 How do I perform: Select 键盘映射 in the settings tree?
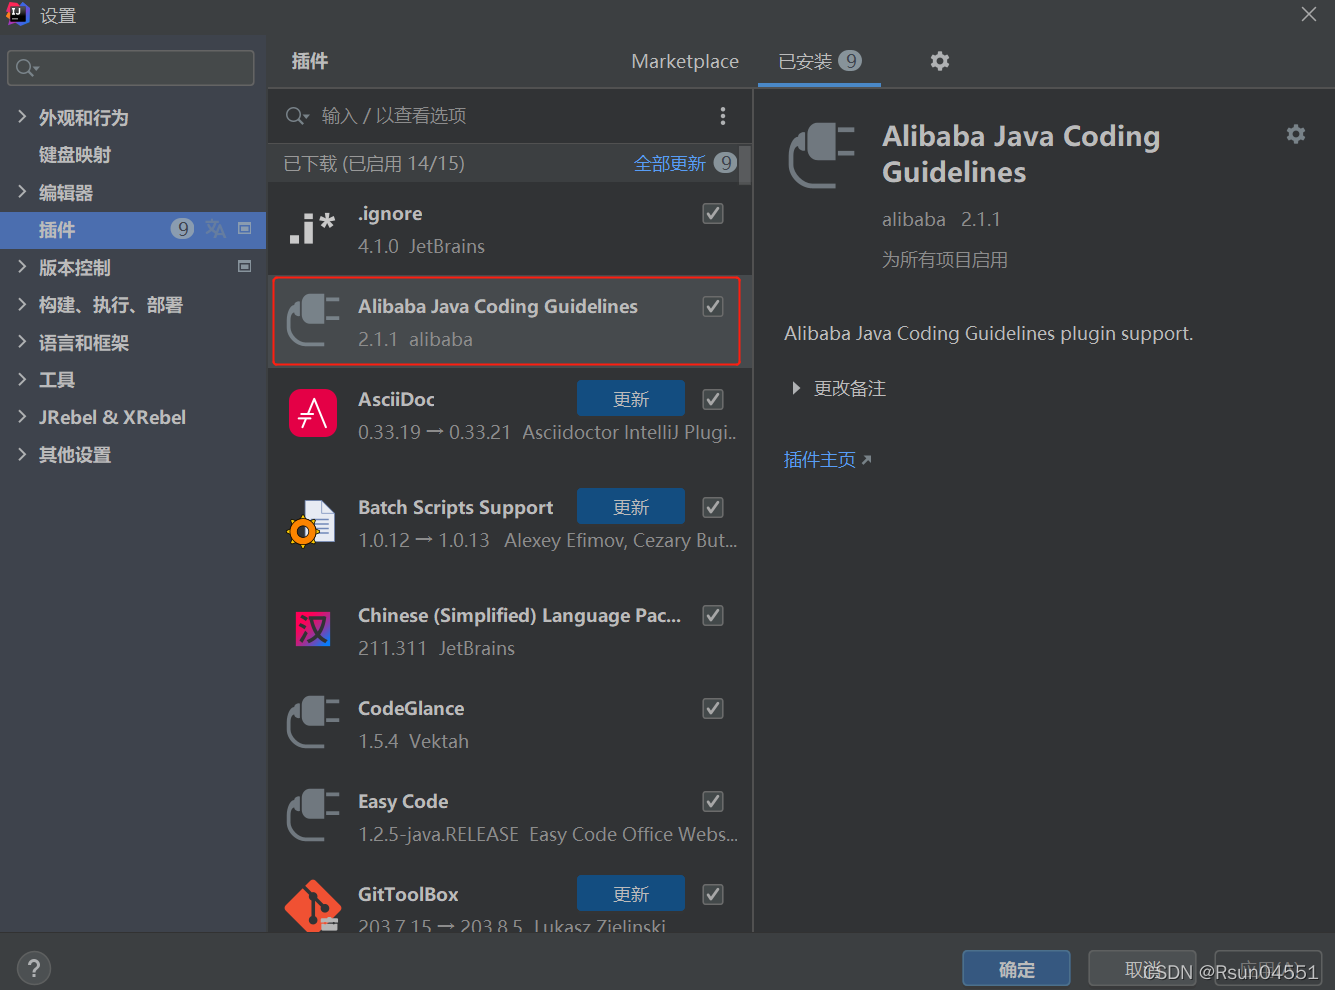75,155
